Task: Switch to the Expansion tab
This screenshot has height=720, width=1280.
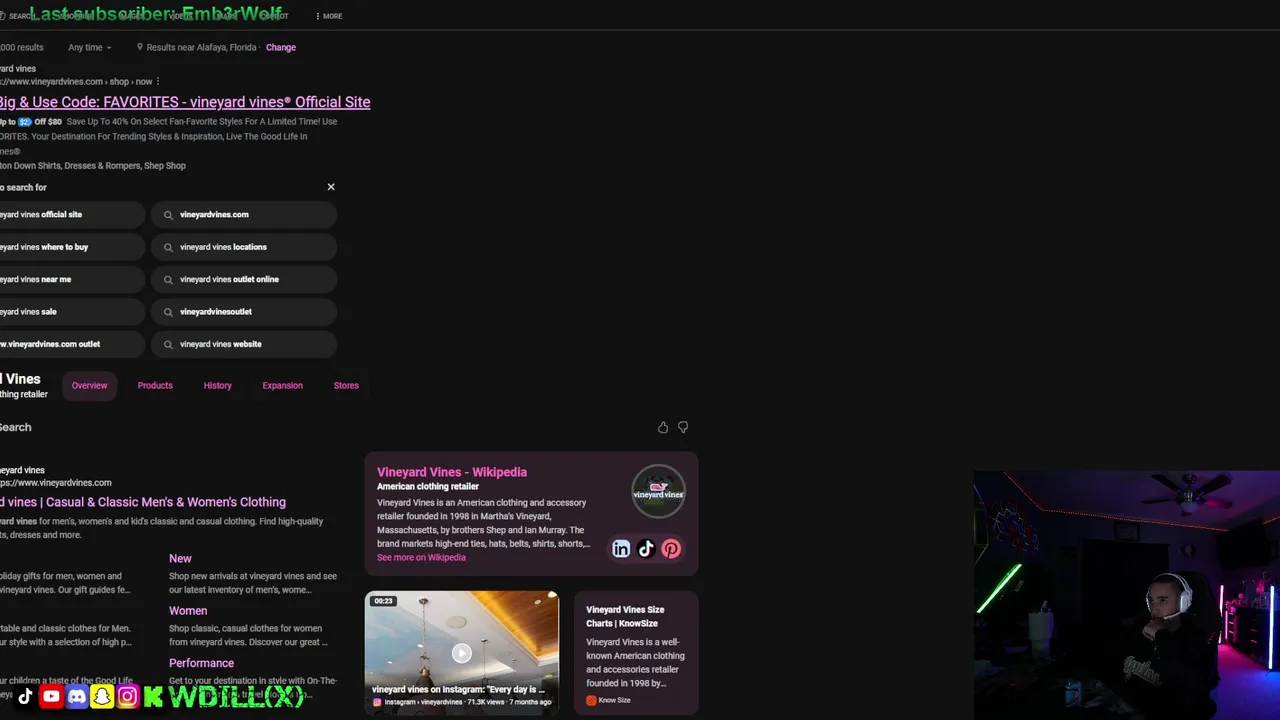Action: pos(282,385)
